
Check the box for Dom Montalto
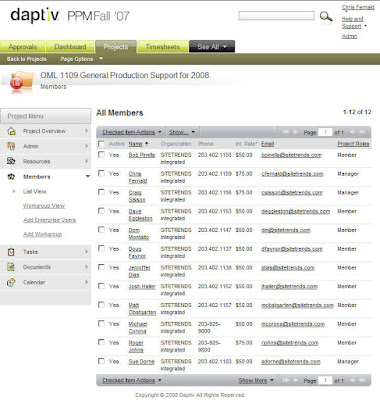pyautogui.click(x=101, y=229)
